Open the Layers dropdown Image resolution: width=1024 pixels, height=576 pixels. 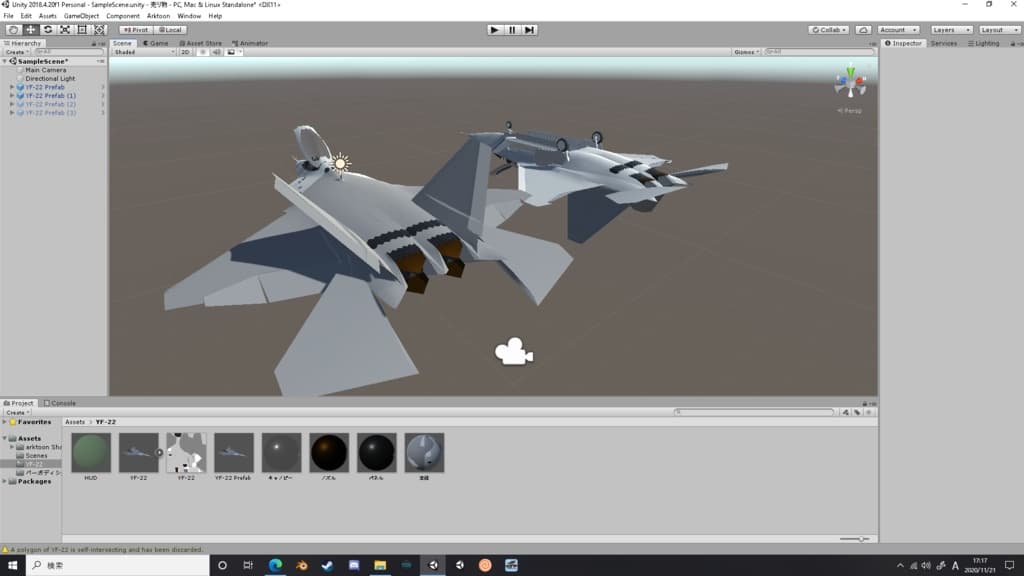(950, 30)
